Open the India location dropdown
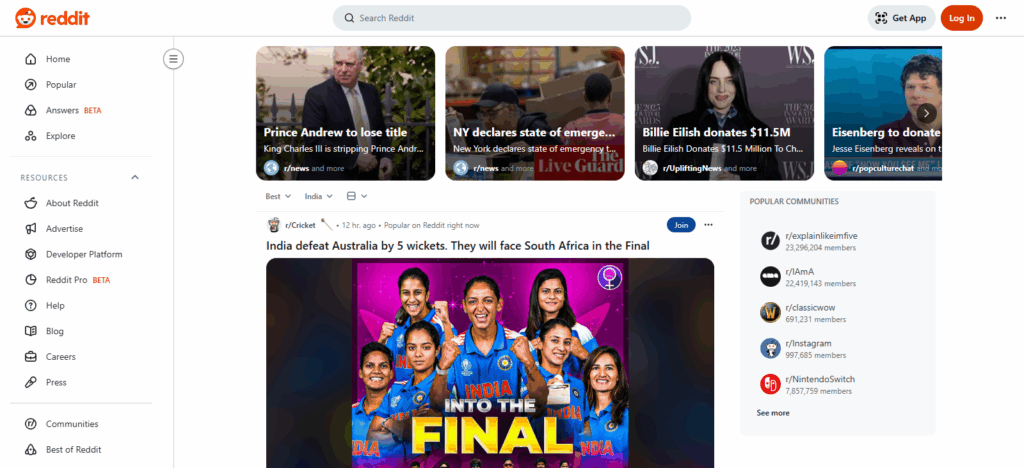The image size is (1024, 468). point(319,196)
